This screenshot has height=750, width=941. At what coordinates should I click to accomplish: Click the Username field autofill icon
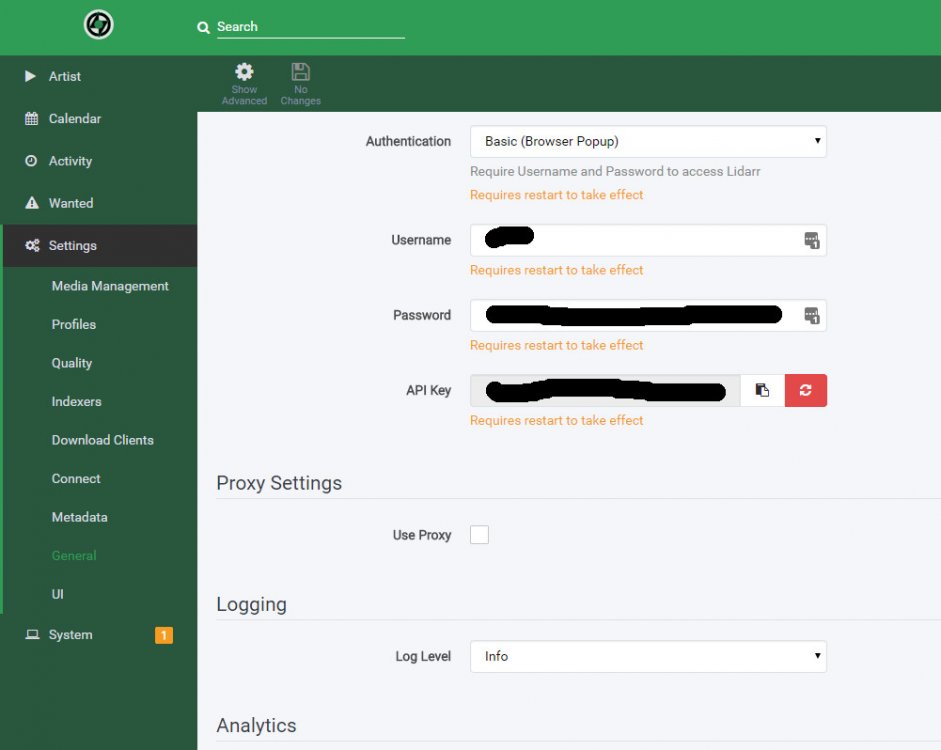811,241
